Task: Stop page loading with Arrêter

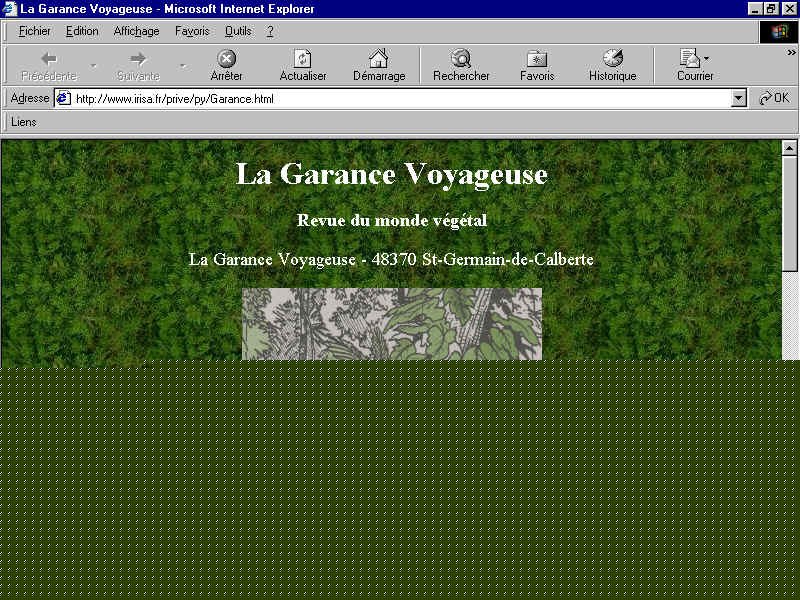Action: click(x=227, y=66)
